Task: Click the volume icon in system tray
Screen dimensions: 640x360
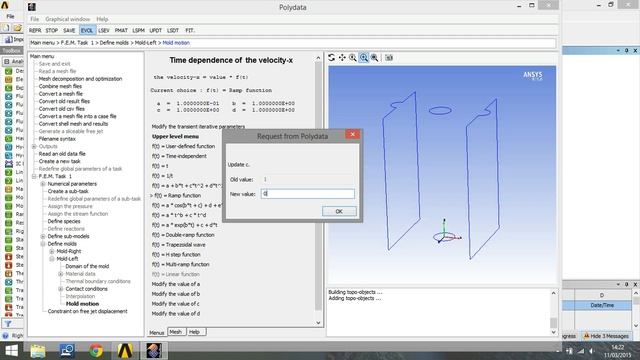Action: [x=591, y=351]
